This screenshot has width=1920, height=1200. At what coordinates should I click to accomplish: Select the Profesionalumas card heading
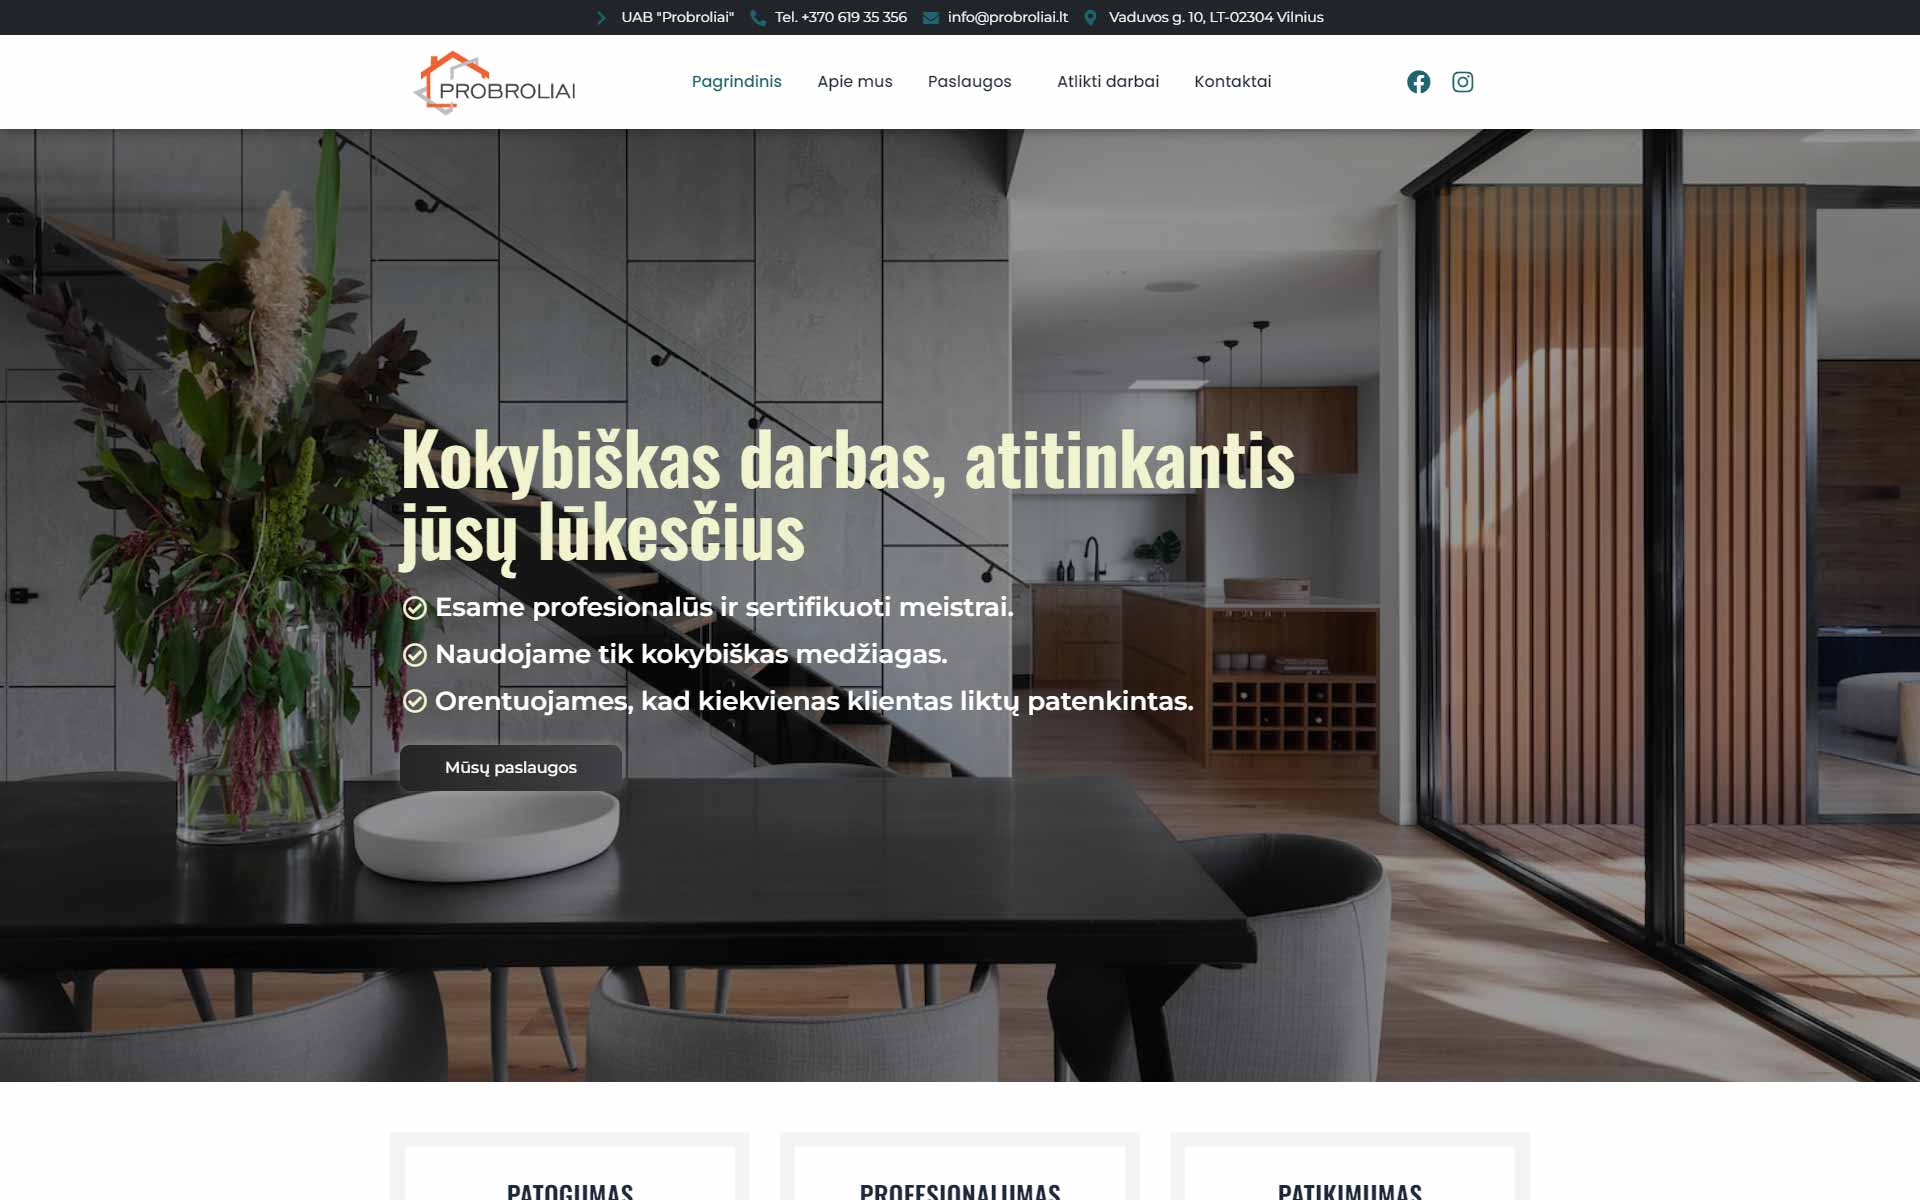coord(960,1190)
